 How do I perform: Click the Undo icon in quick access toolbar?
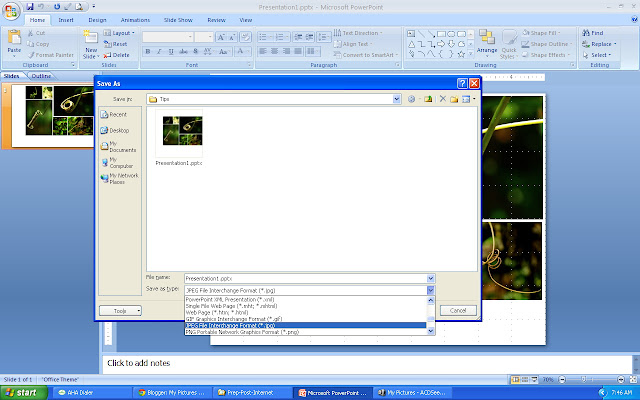[41, 7]
